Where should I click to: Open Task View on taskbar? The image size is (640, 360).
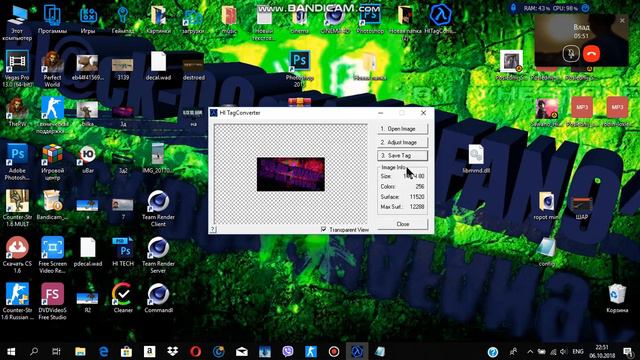pos(56,351)
